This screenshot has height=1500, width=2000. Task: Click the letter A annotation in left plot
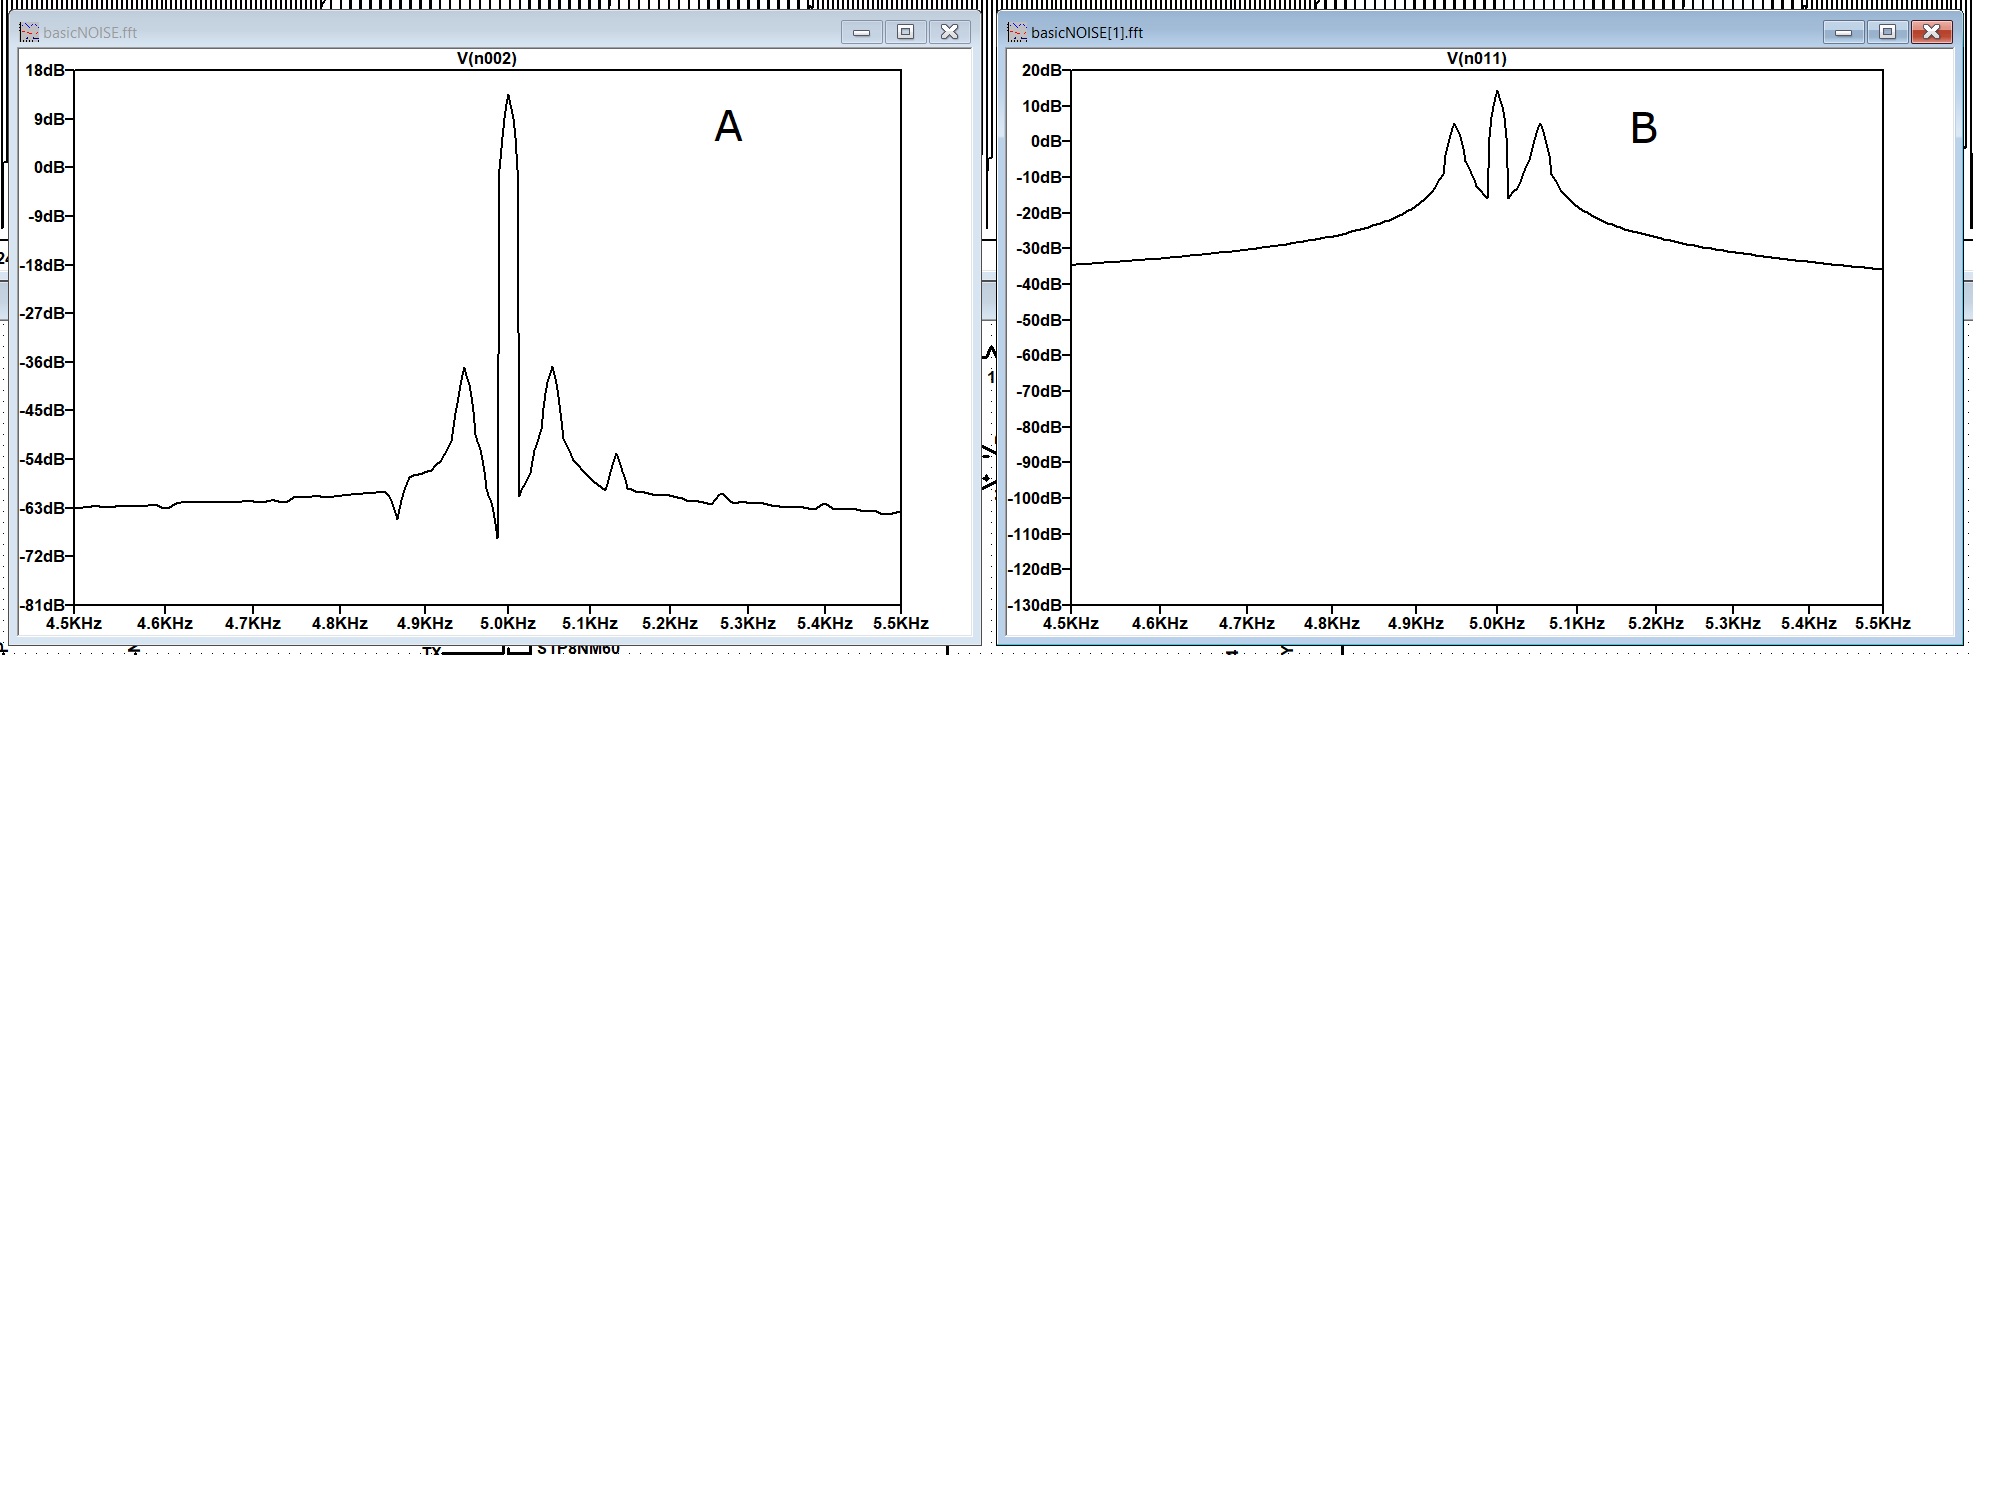coord(728,127)
